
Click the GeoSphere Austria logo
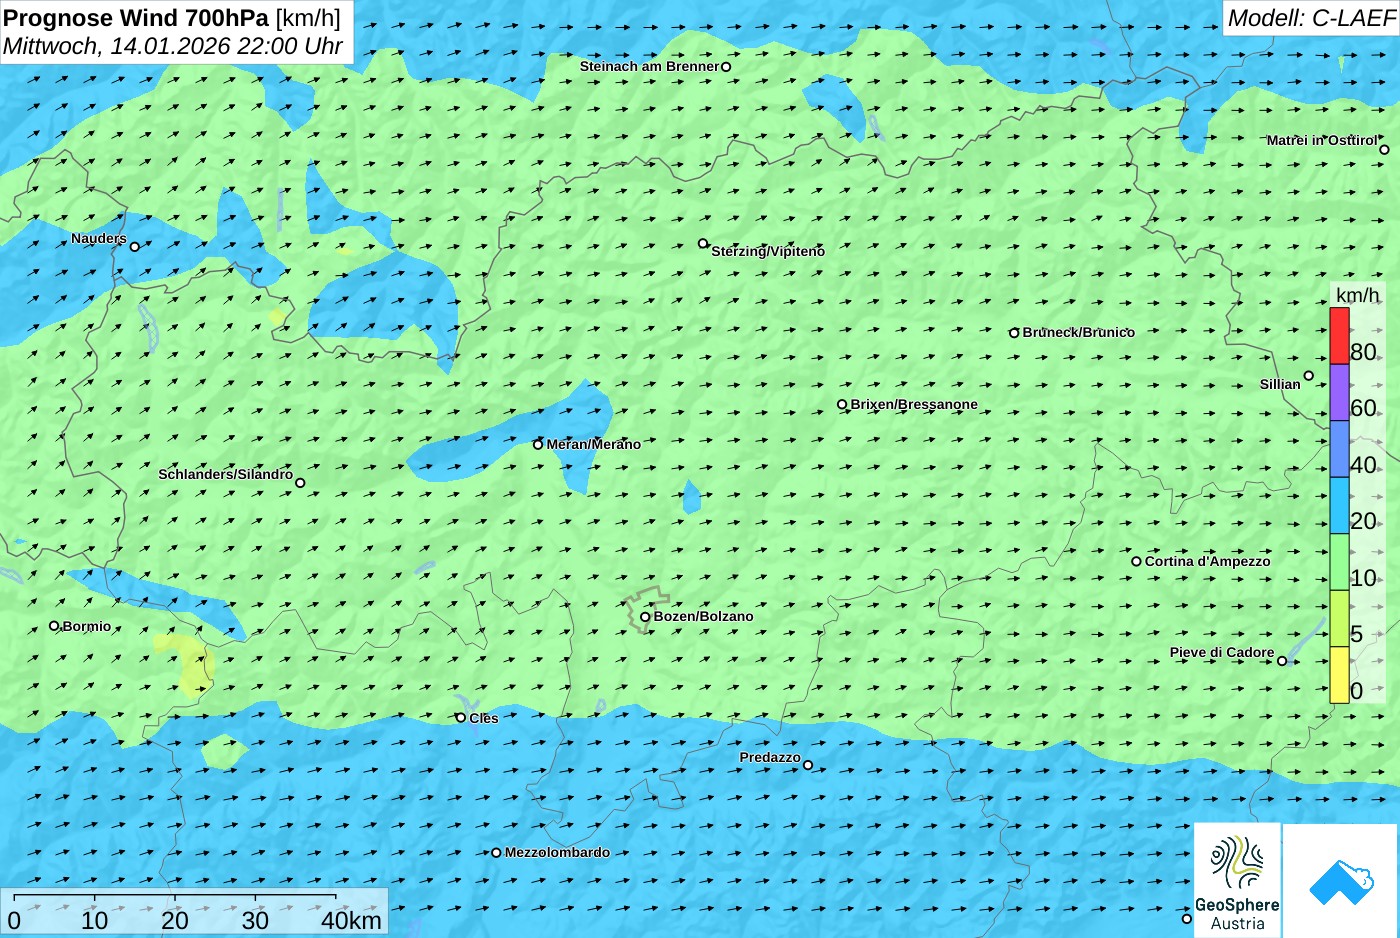(1237, 880)
